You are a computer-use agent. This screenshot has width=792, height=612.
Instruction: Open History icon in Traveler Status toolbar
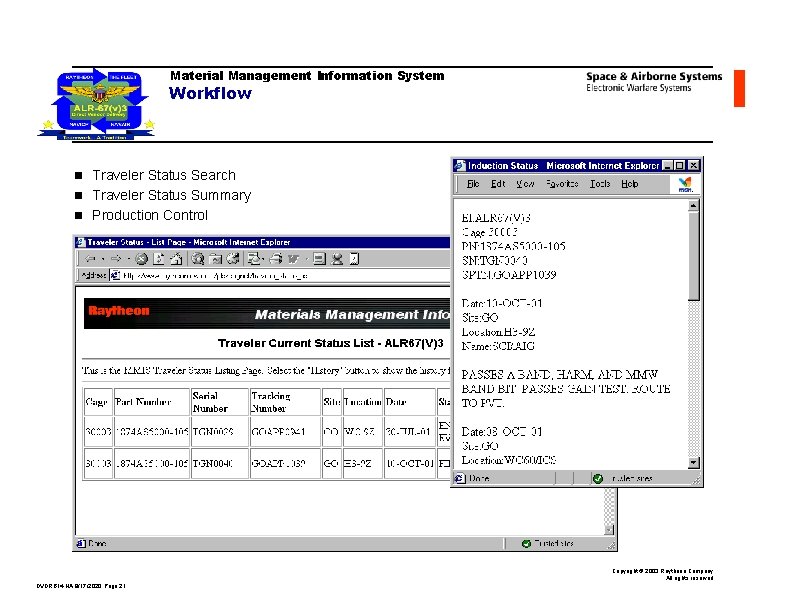232,259
